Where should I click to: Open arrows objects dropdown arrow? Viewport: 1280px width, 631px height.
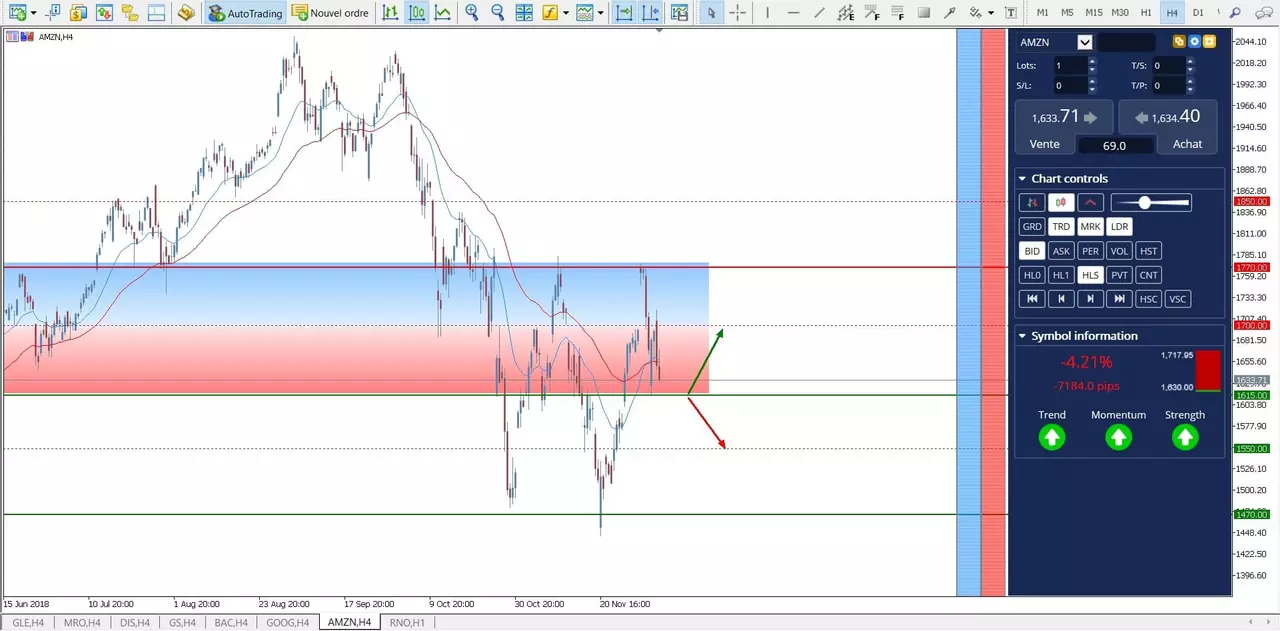pyautogui.click(x=991, y=13)
